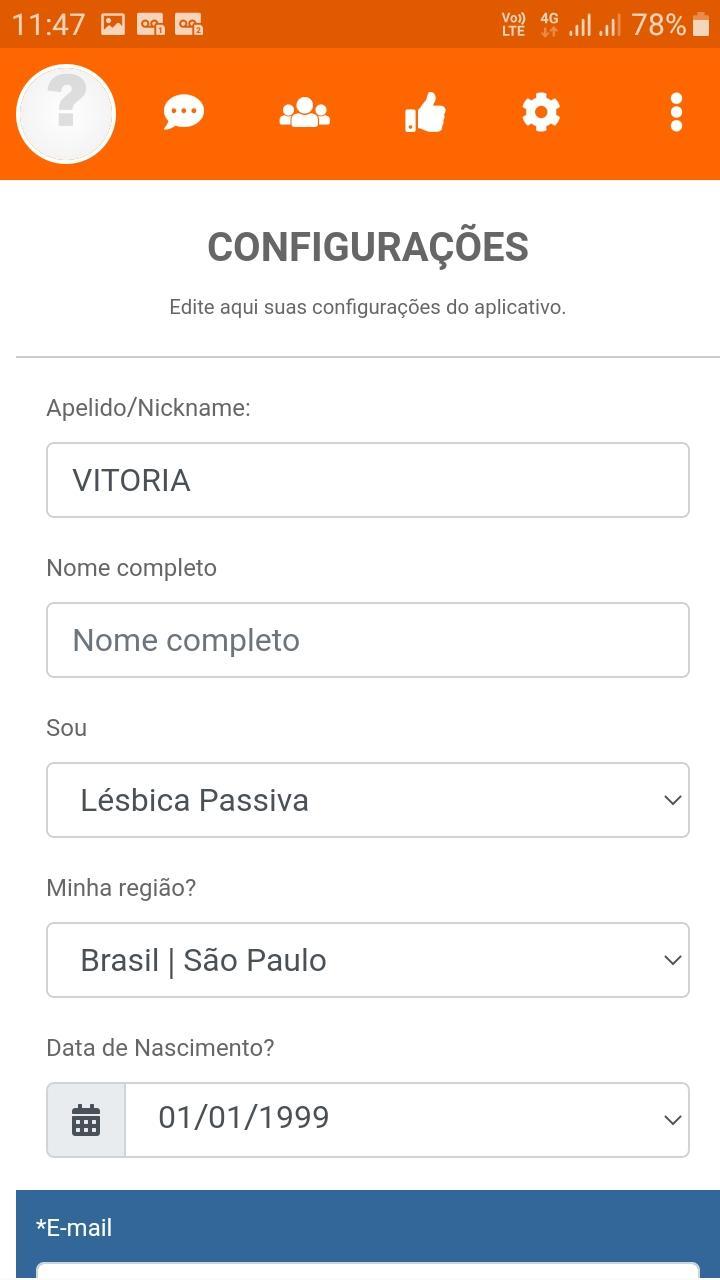720x1280 pixels.
Task: Click the E-mail input field
Action: pyautogui.click(x=368, y=1270)
